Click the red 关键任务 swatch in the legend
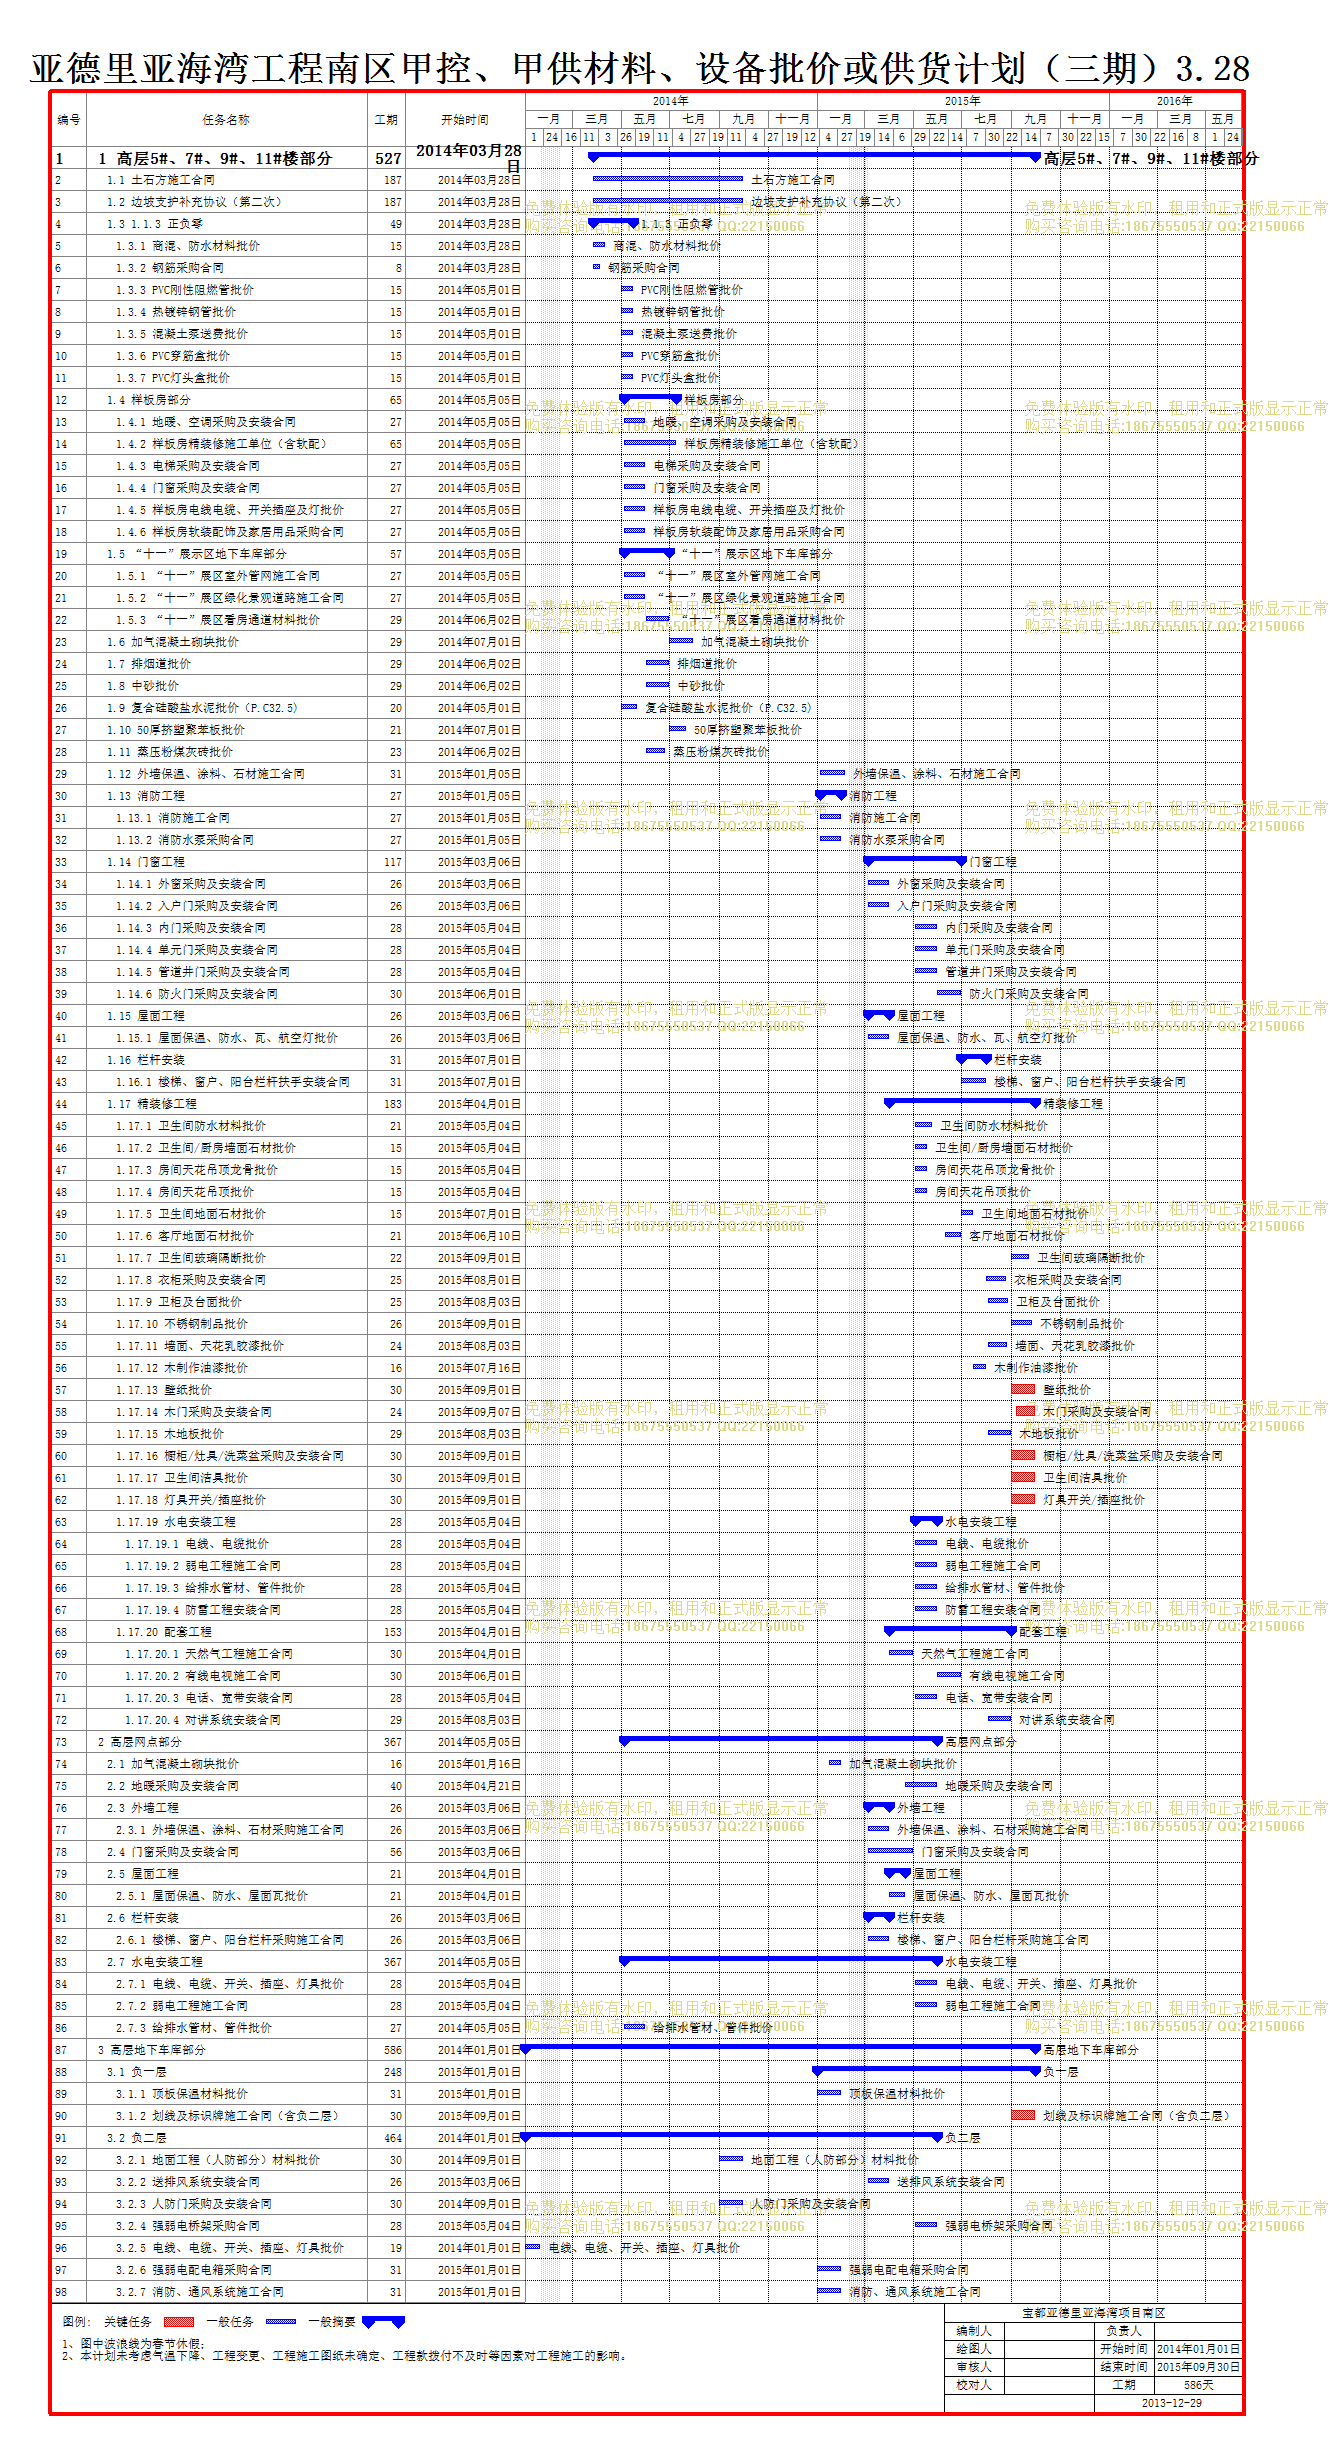 [x=179, y=2322]
